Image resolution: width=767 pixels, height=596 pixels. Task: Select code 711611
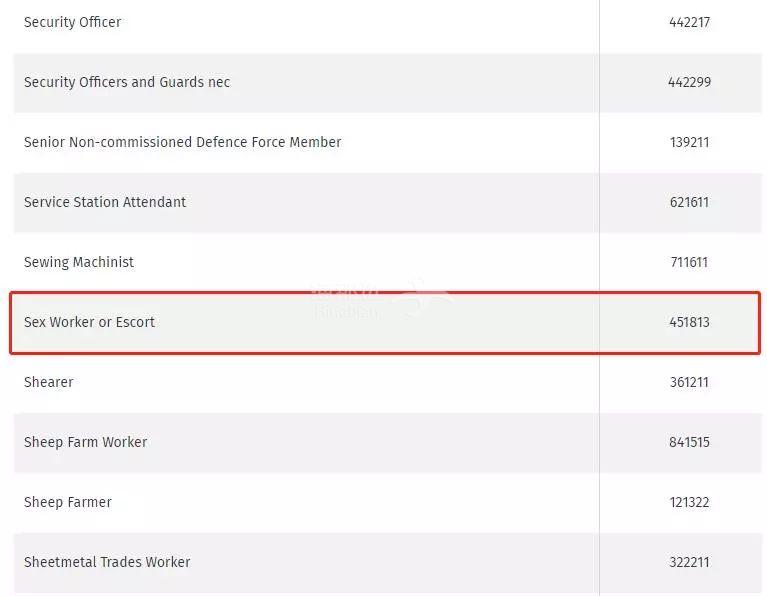[x=689, y=262]
